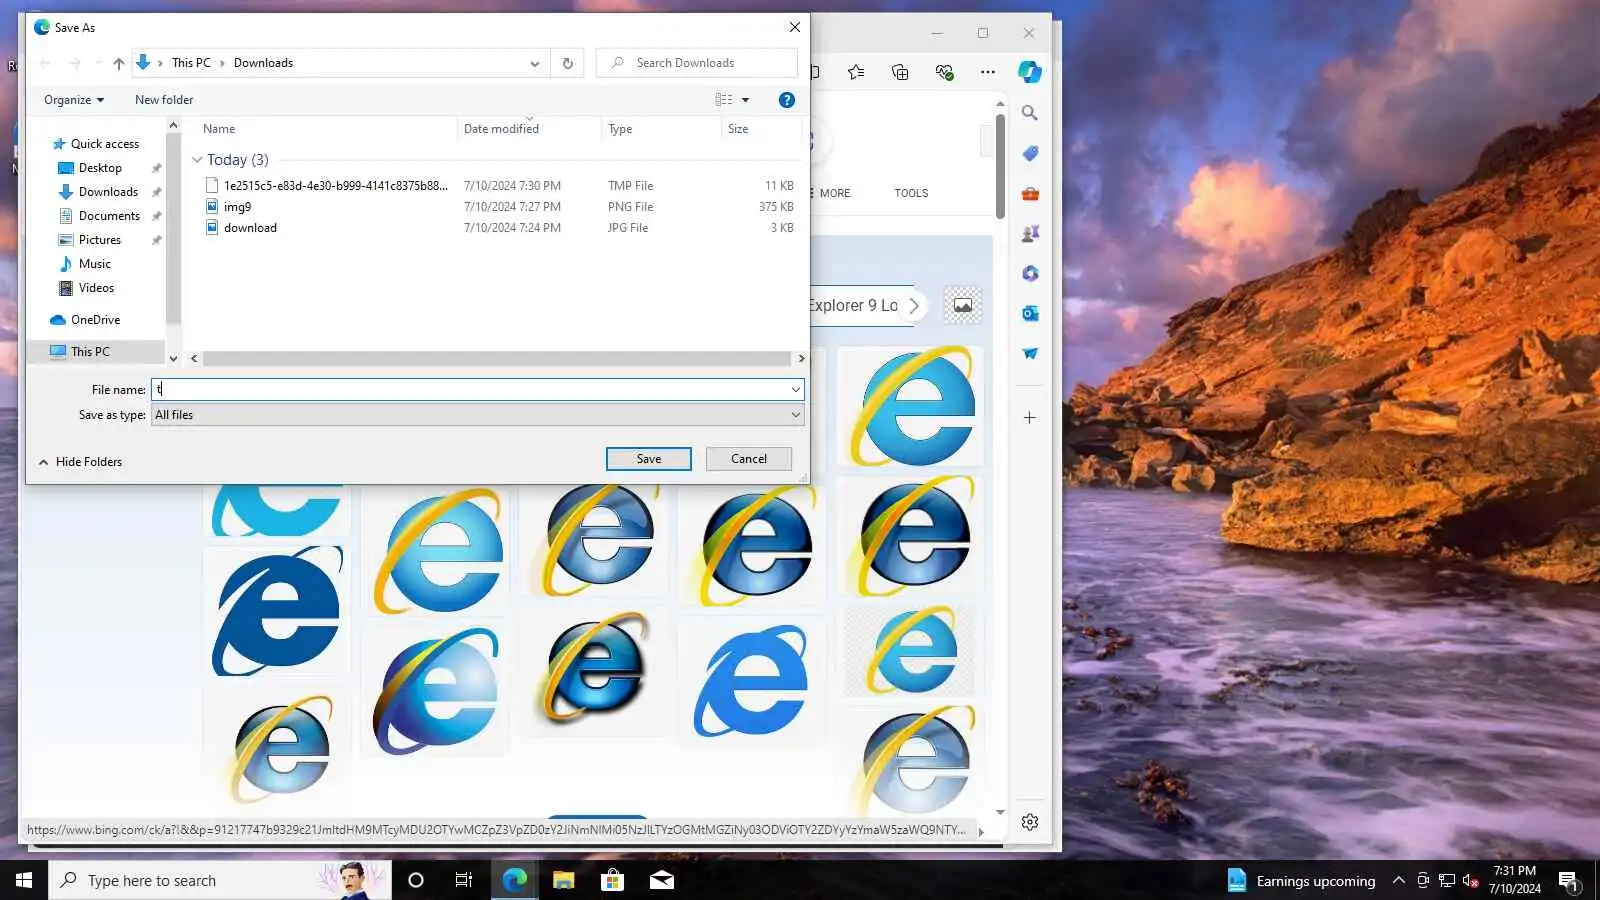Open Task View on the taskbar

464,880
